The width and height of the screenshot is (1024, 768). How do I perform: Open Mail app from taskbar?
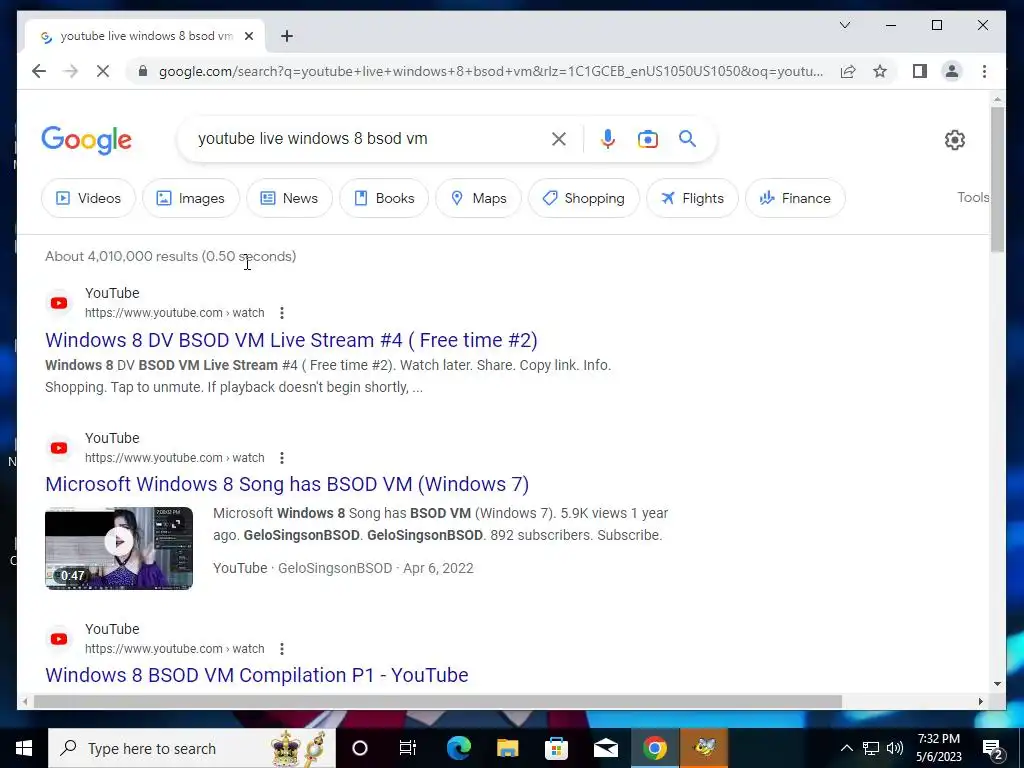pyautogui.click(x=605, y=748)
